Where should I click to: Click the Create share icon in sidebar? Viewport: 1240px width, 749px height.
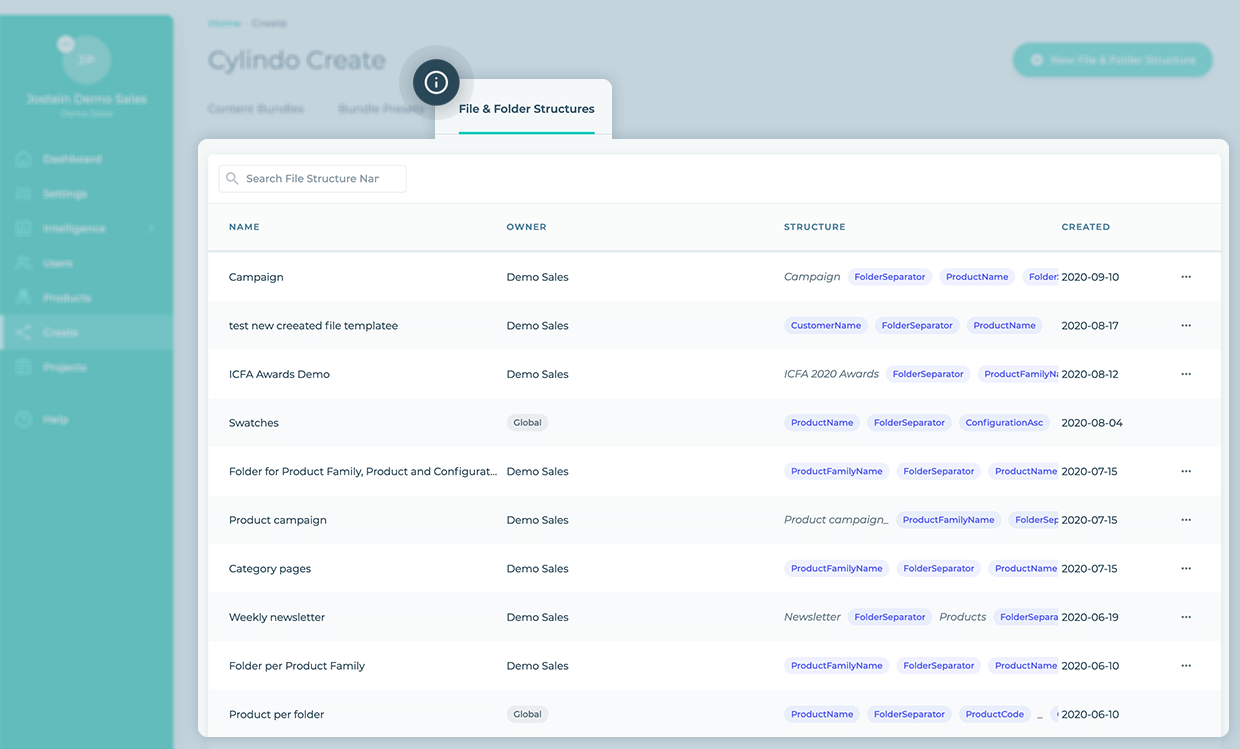[x=22, y=332]
